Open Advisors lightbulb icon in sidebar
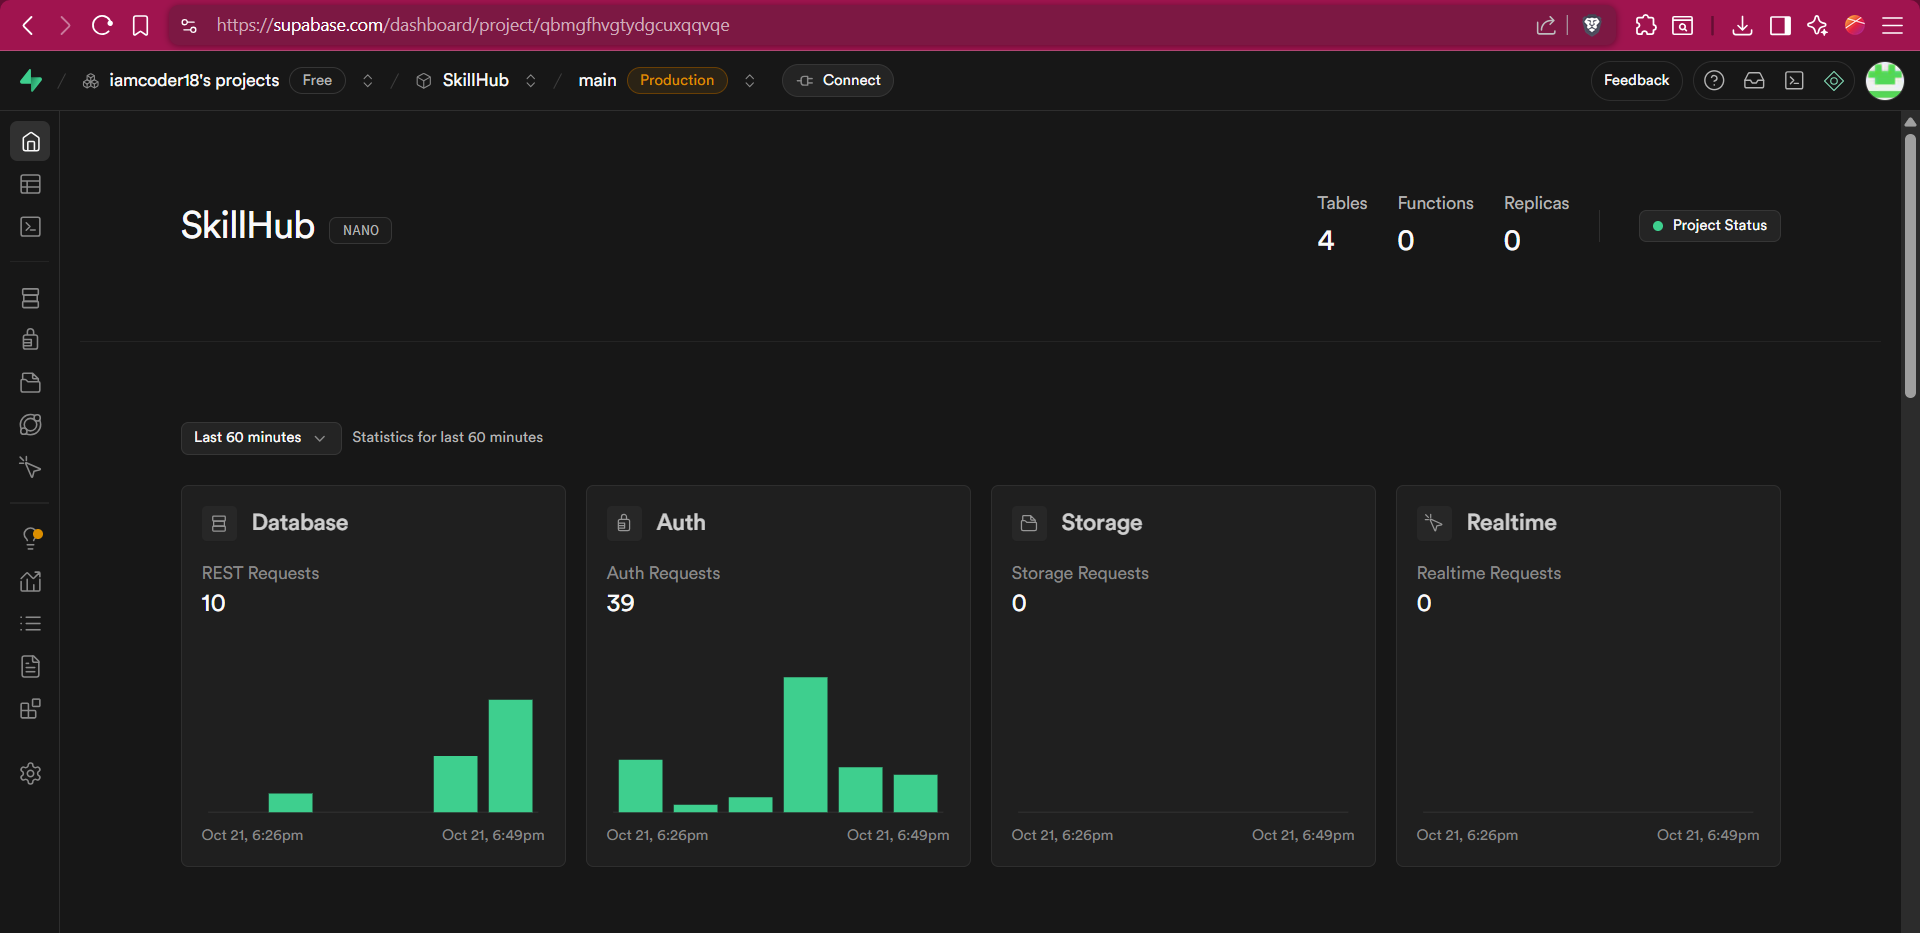 [x=31, y=538]
